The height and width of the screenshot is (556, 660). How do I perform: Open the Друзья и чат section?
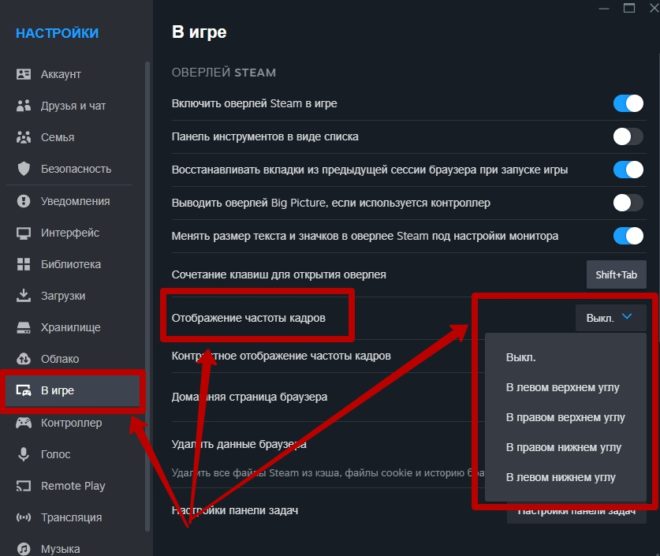tap(73, 106)
